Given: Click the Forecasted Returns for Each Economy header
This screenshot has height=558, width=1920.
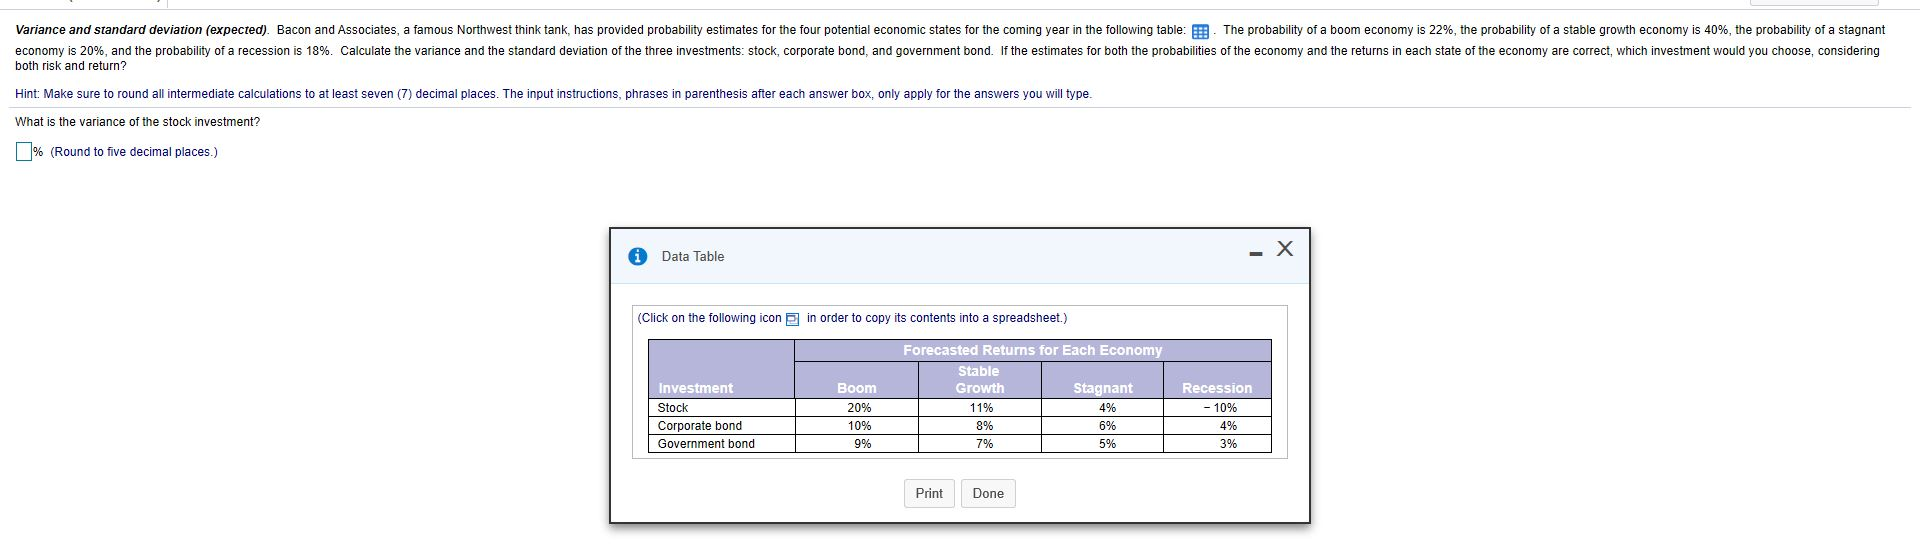Looking at the screenshot, I should tap(1032, 350).
